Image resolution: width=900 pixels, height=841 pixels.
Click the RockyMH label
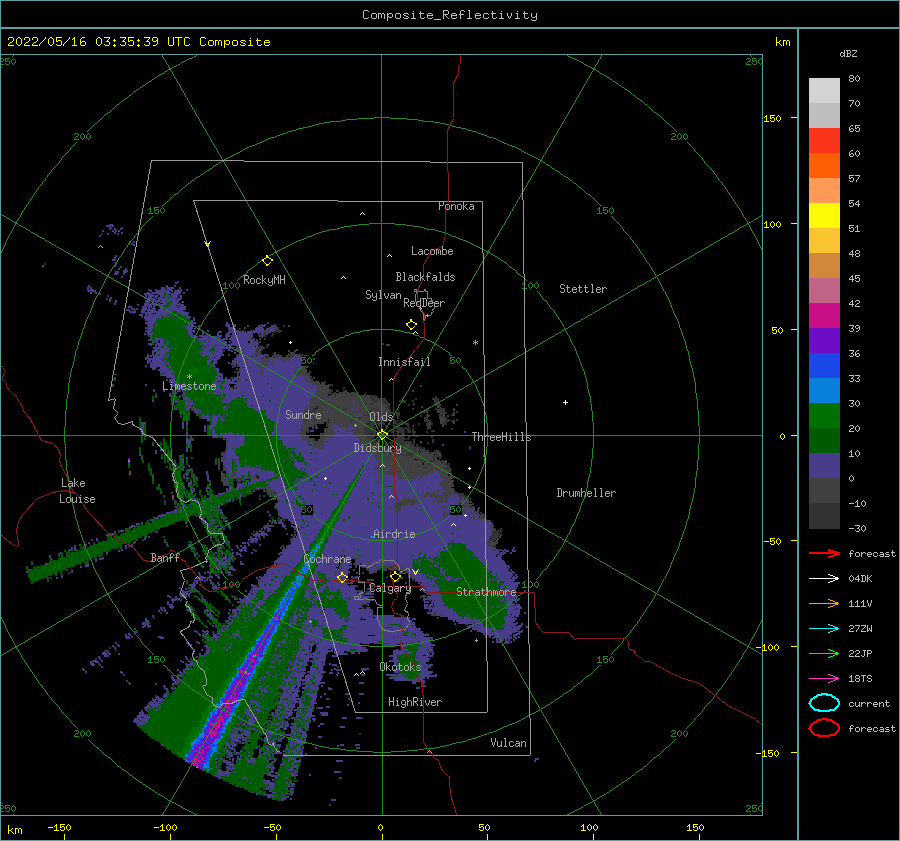[x=264, y=280]
